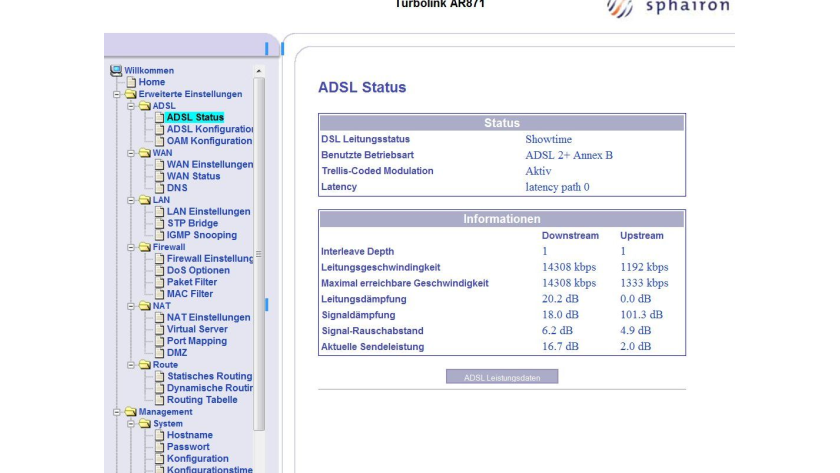Click the page icon beside Home

(131, 82)
